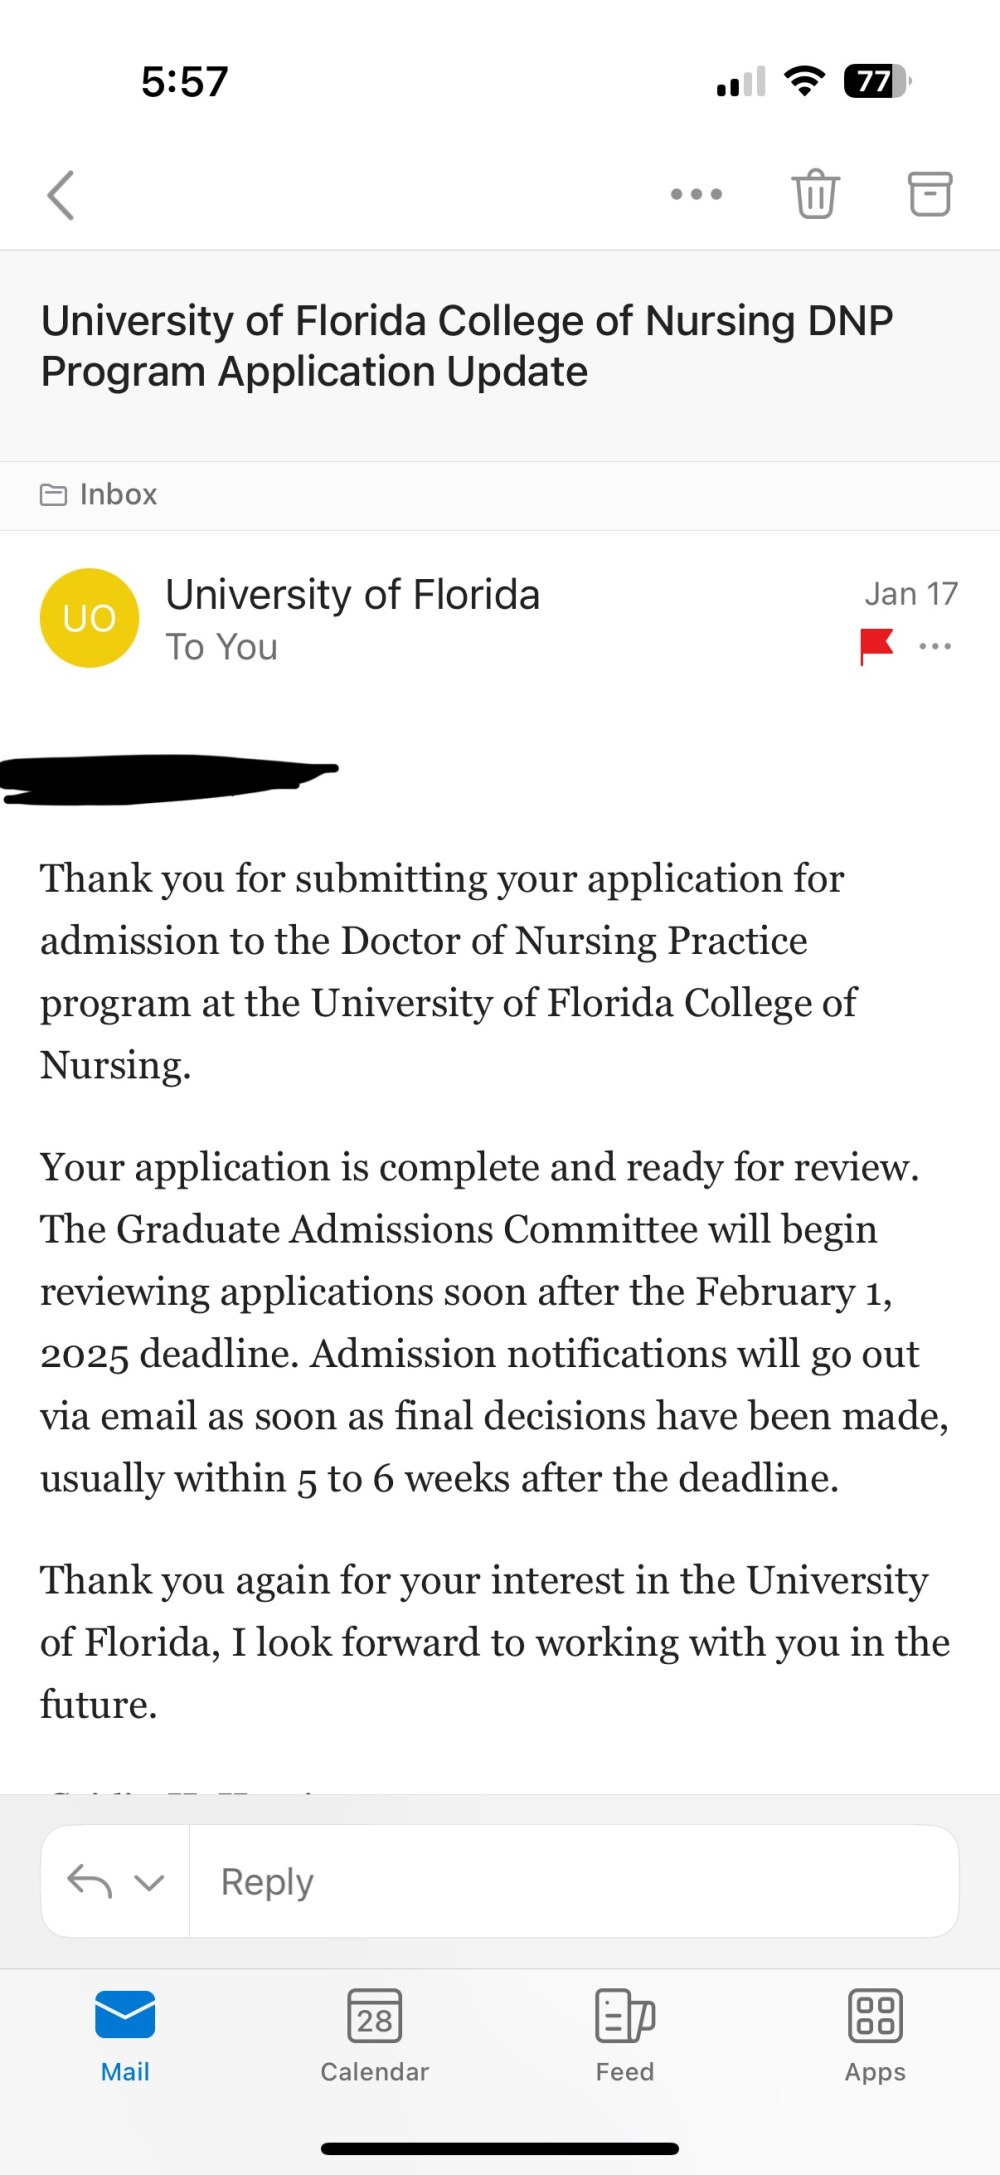Toggle the red flag on this message
1000x2175 pixels.
(x=876, y=646)
